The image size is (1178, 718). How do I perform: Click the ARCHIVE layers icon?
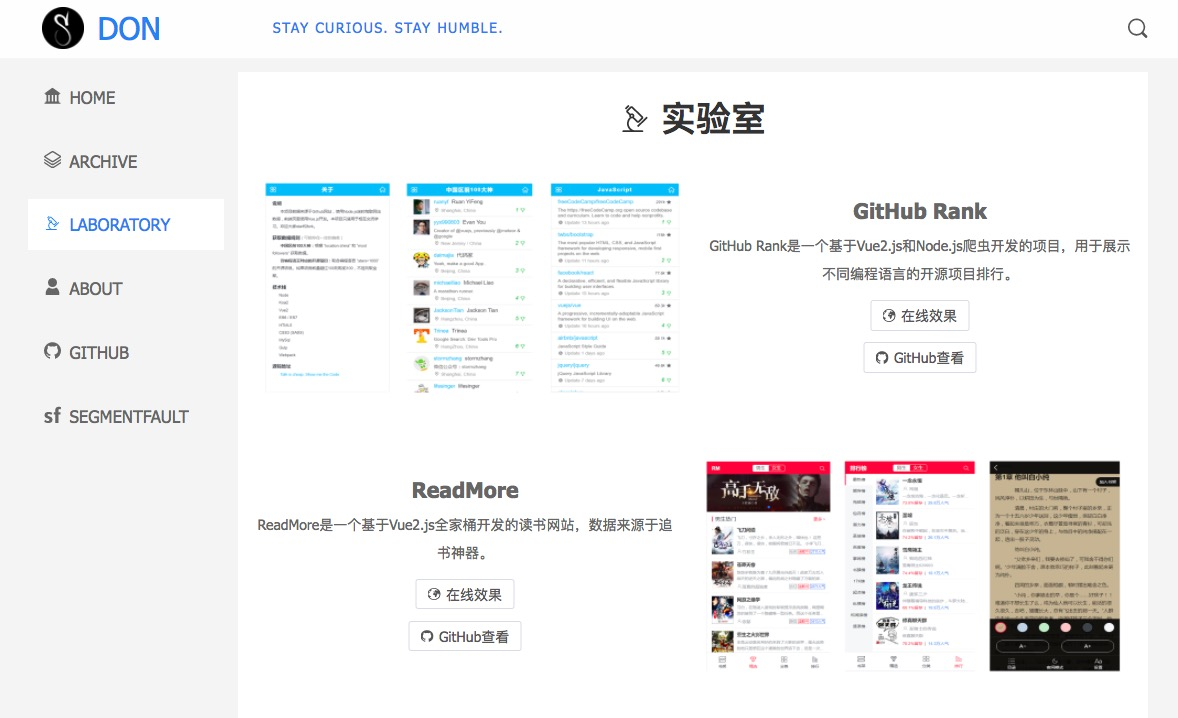[x=53, y=160]
